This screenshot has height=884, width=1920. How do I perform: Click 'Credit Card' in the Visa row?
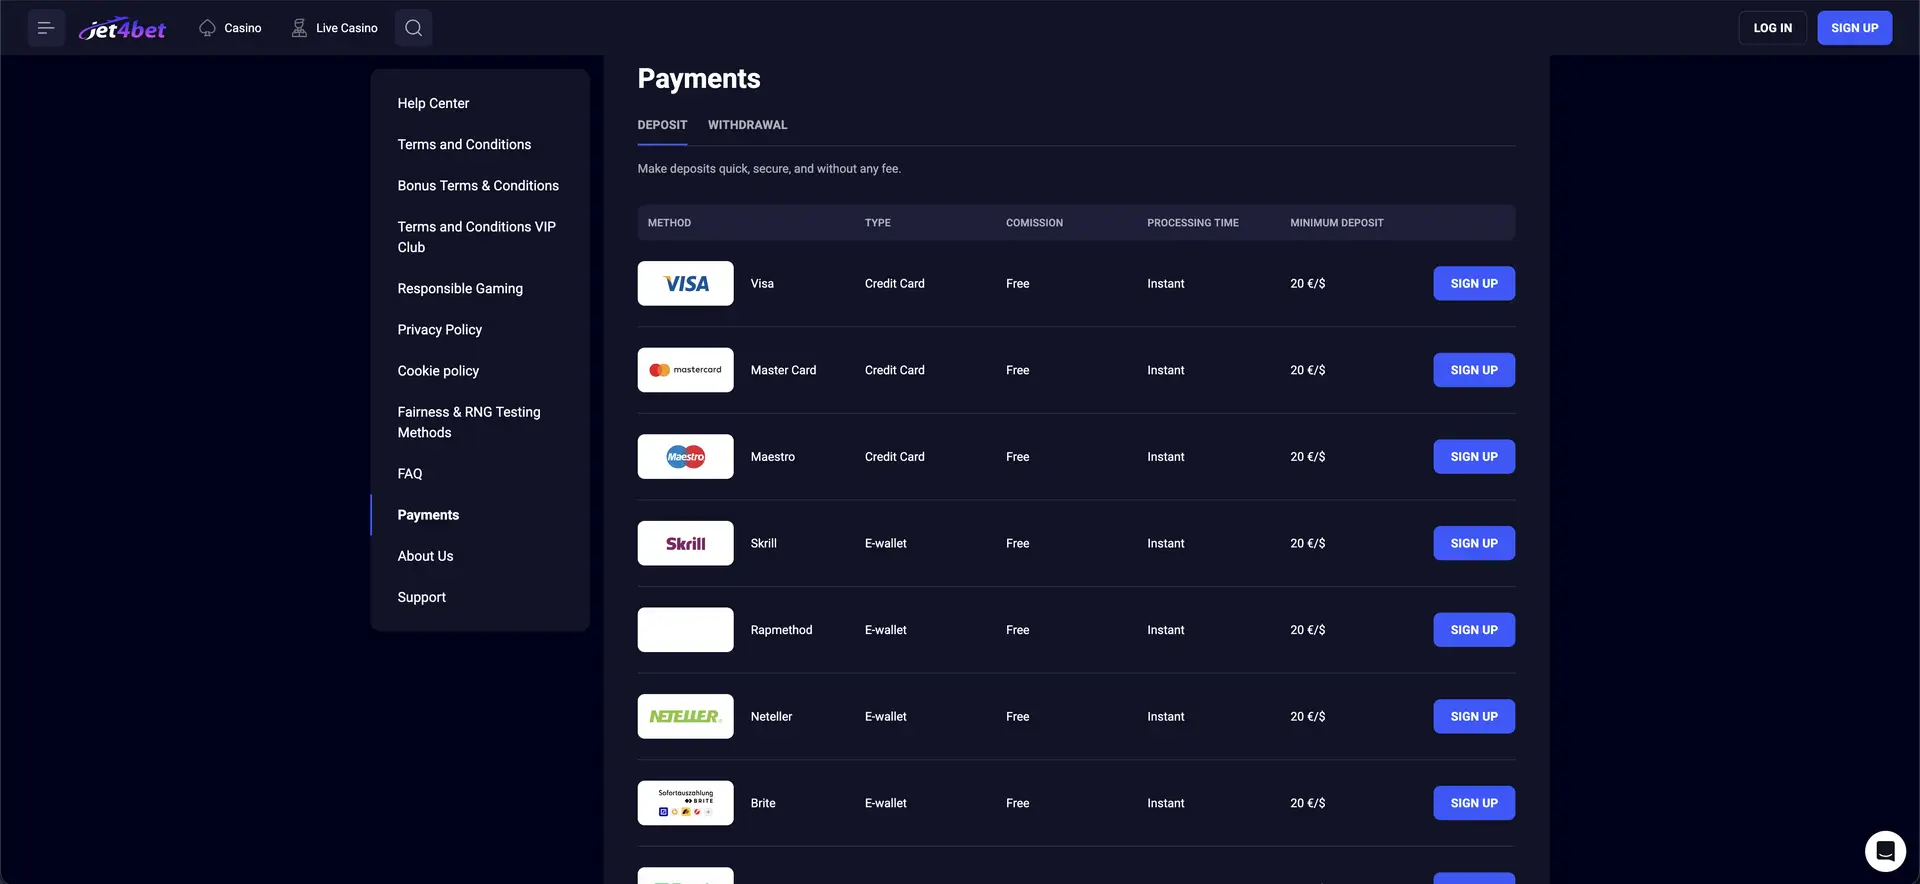(894, 284)
